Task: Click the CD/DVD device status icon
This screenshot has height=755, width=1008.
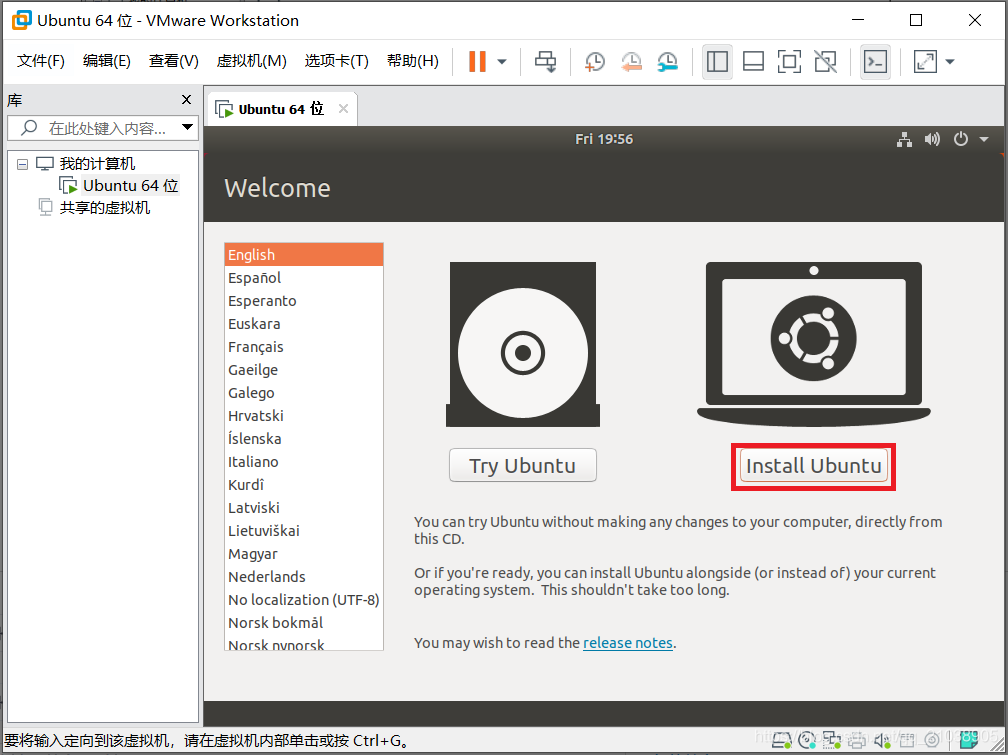Action: [x=807, y=740]
